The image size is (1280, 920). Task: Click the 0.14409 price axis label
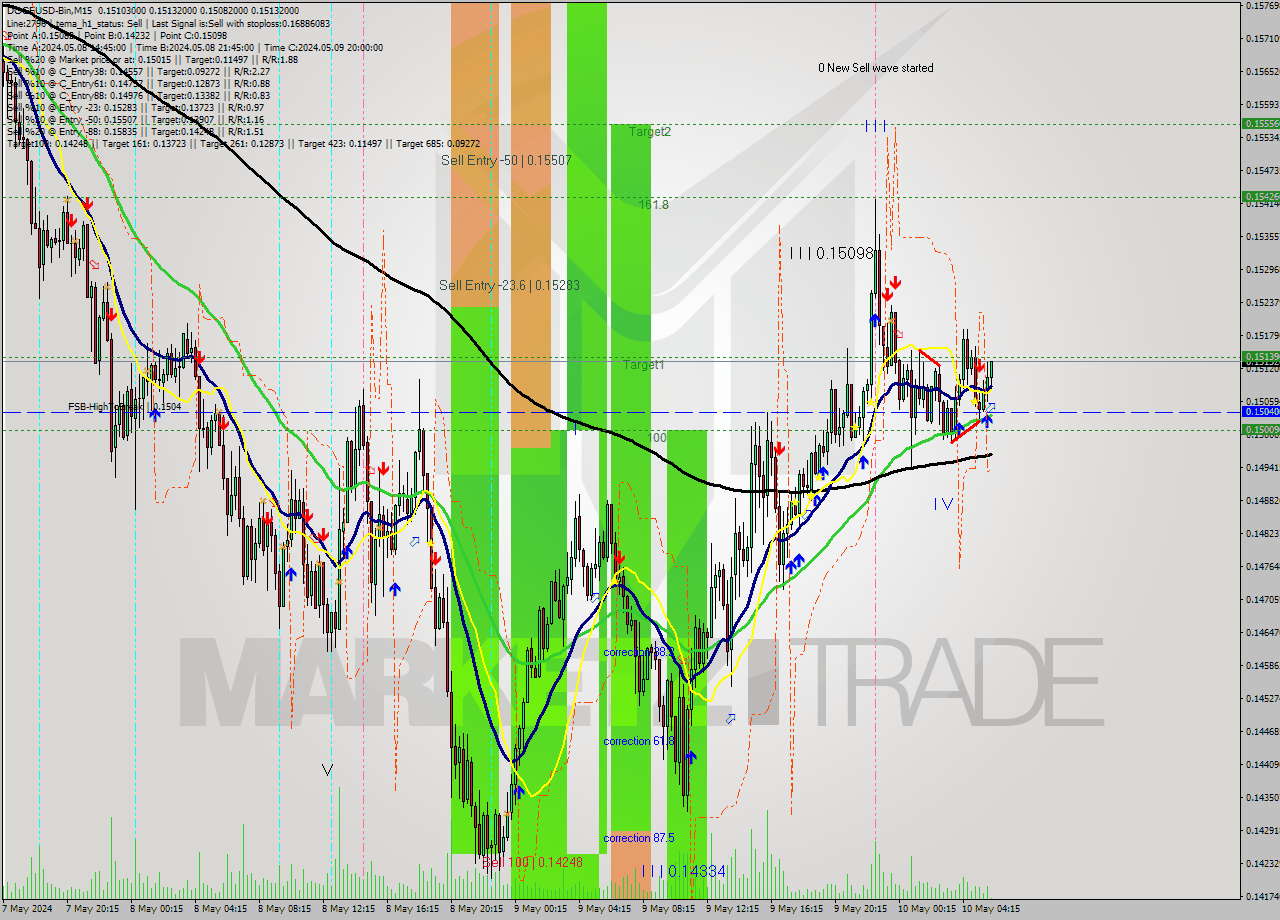[x=1263, y=764]
